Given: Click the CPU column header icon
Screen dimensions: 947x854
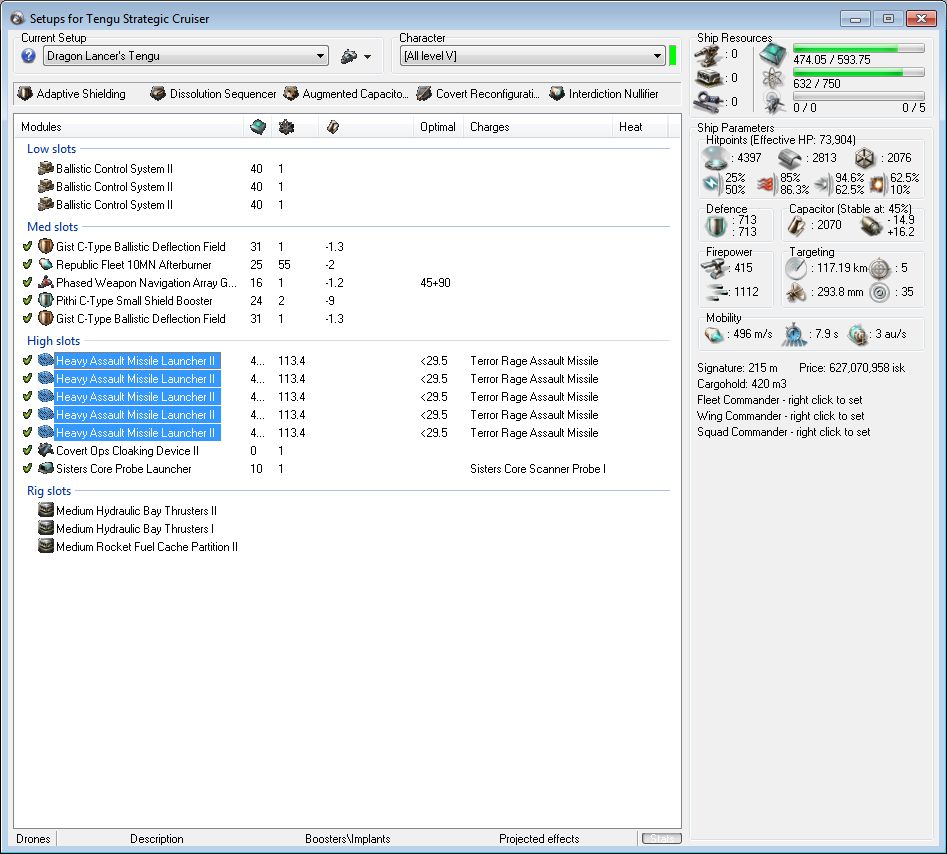Looking at the screenshot, I should [x=258, y=127].
